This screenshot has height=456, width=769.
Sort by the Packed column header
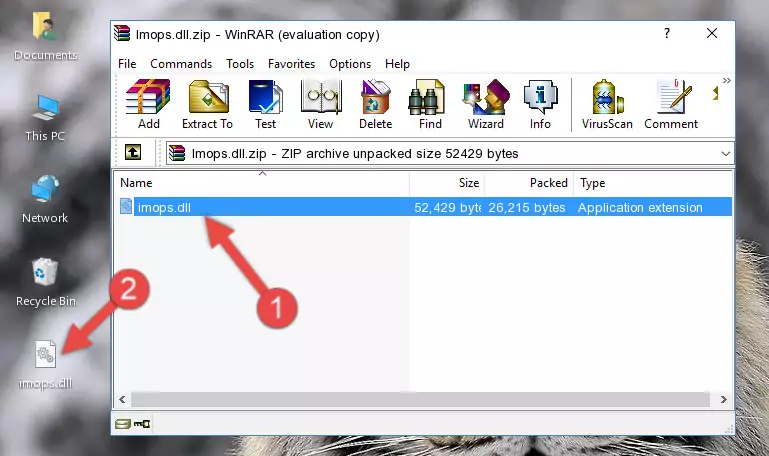click(x=529, y=183)
